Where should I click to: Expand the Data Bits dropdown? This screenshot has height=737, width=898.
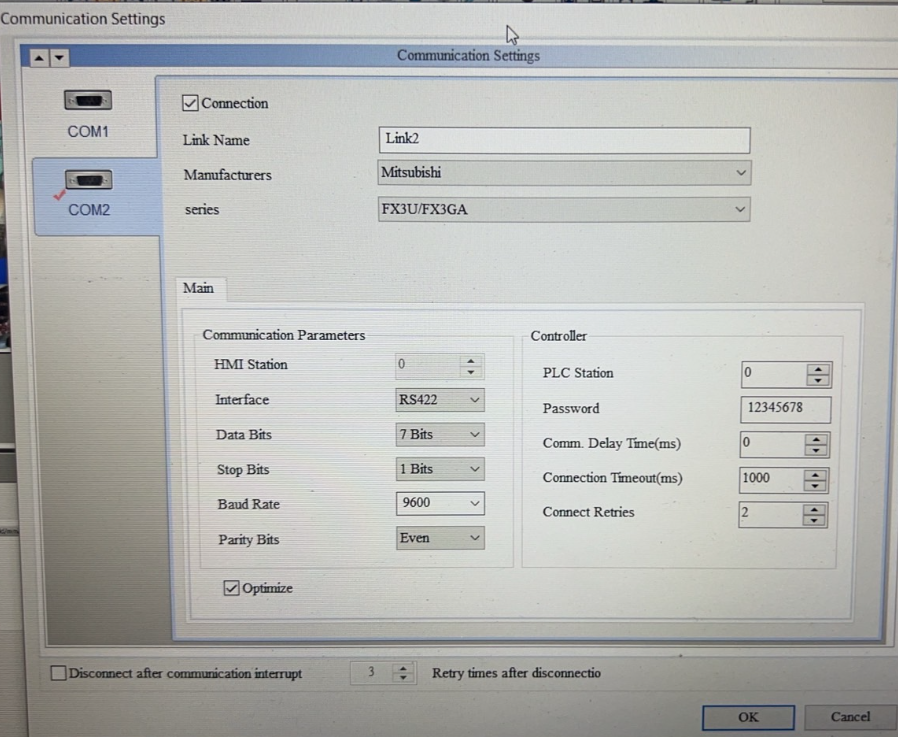click(x=440, y=435)
